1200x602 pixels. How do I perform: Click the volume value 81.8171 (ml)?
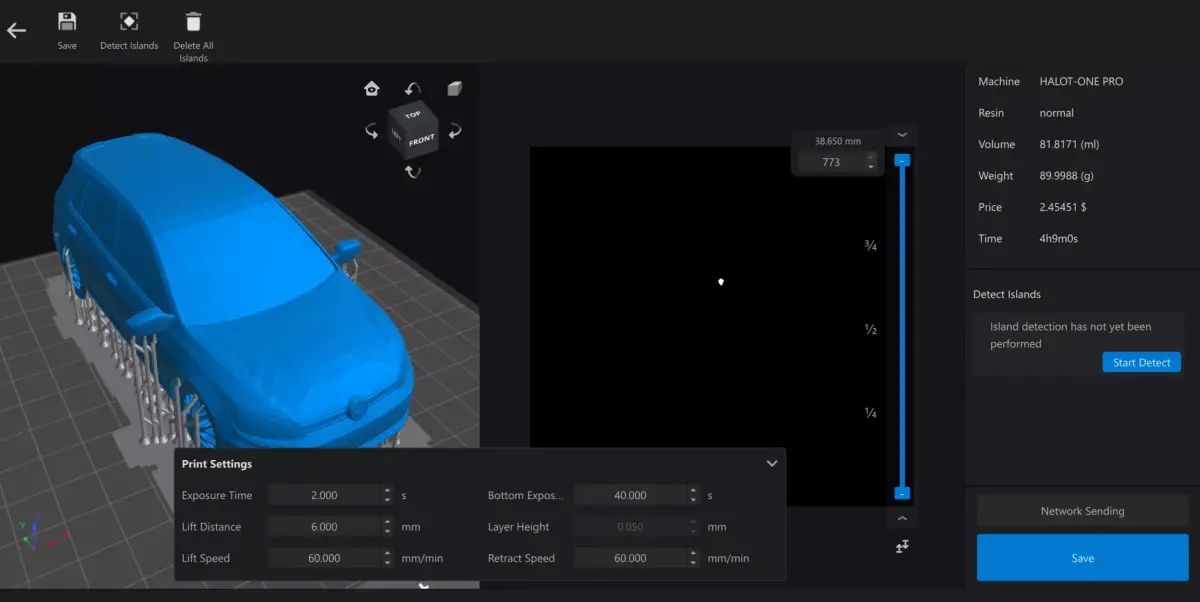pos(1069,145)
